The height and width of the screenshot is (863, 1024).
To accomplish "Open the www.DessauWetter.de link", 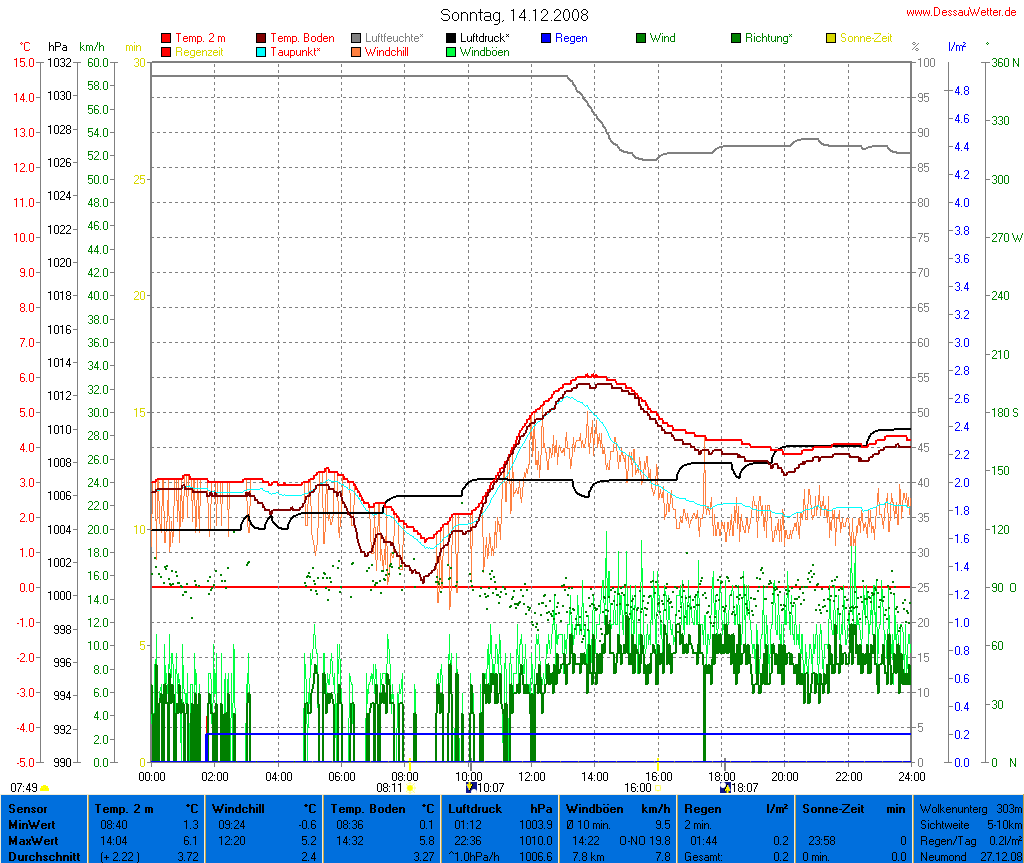I will pyautogui.click(x=963, y=11).
